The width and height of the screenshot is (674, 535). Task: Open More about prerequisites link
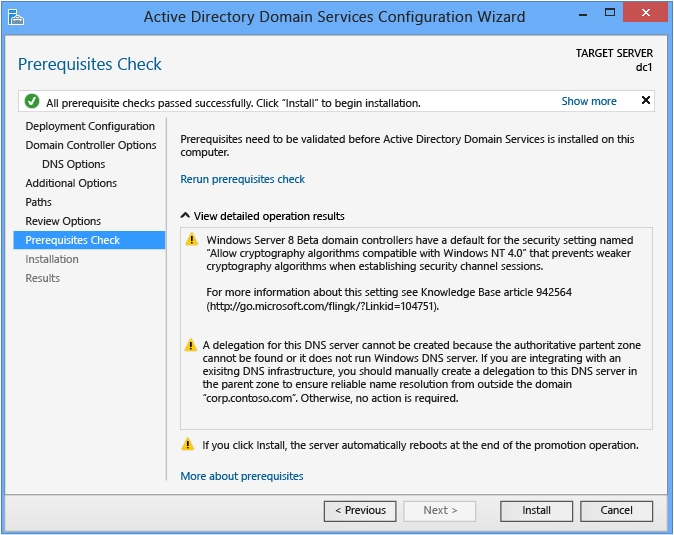(x=242, y=476)
